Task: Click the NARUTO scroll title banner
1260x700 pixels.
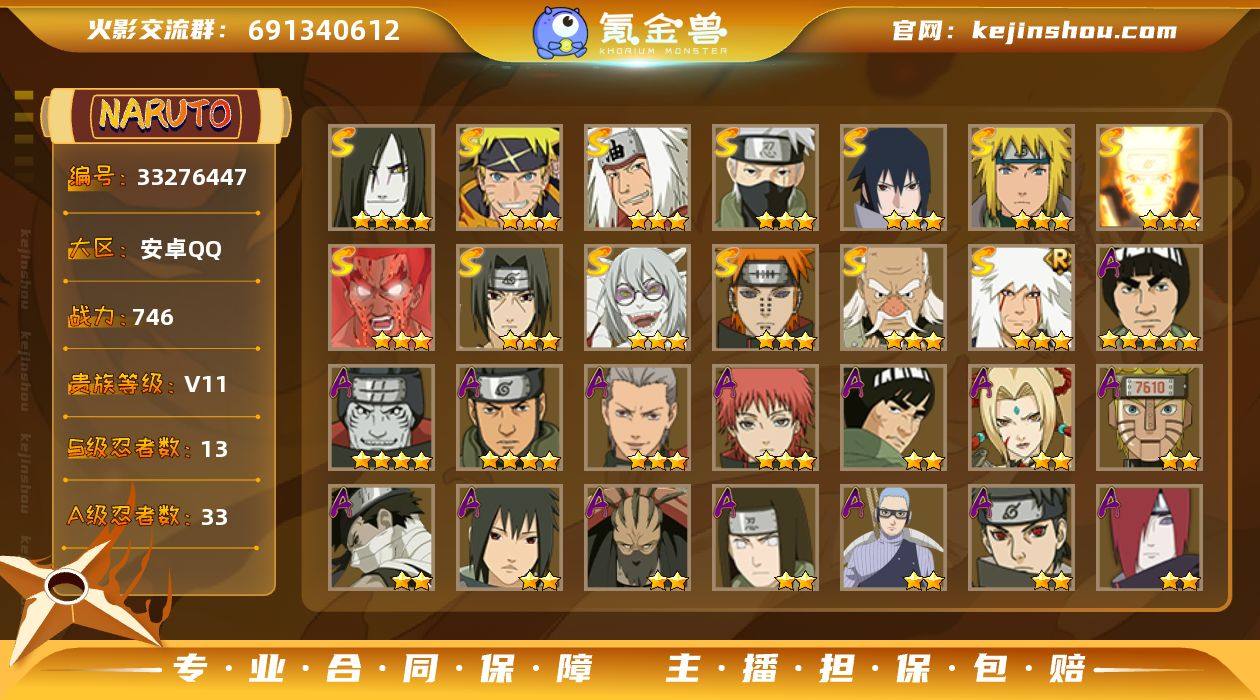Action: pyautogui.click(x=165, y=115)
